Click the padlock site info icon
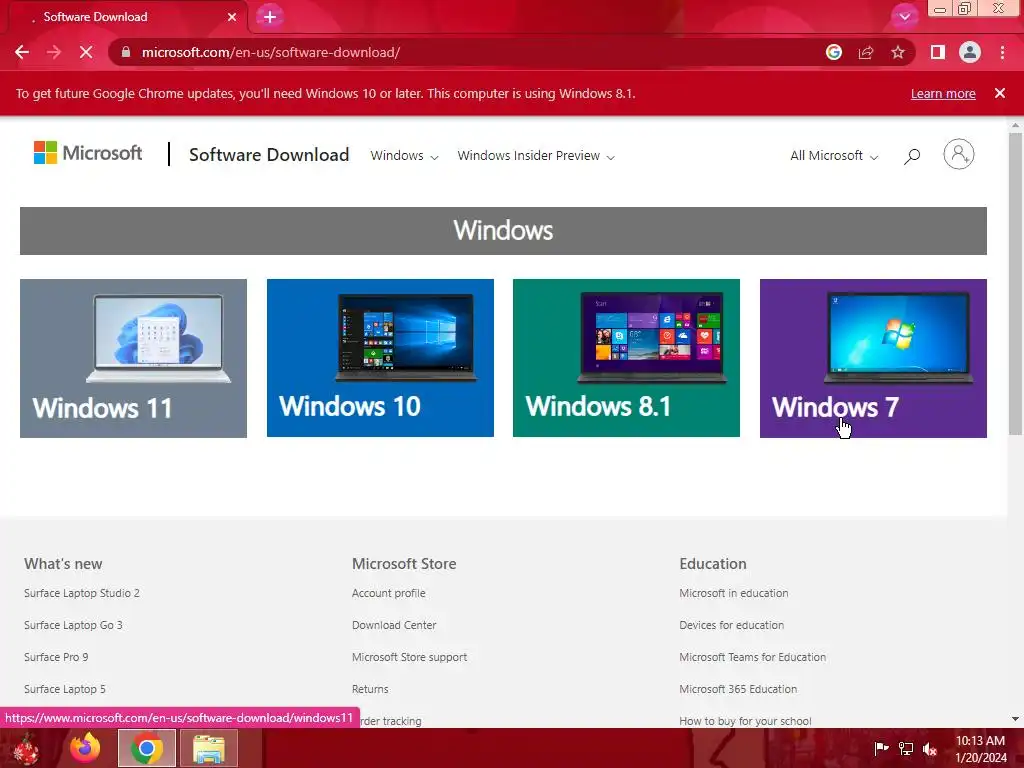 coord(126,52)
